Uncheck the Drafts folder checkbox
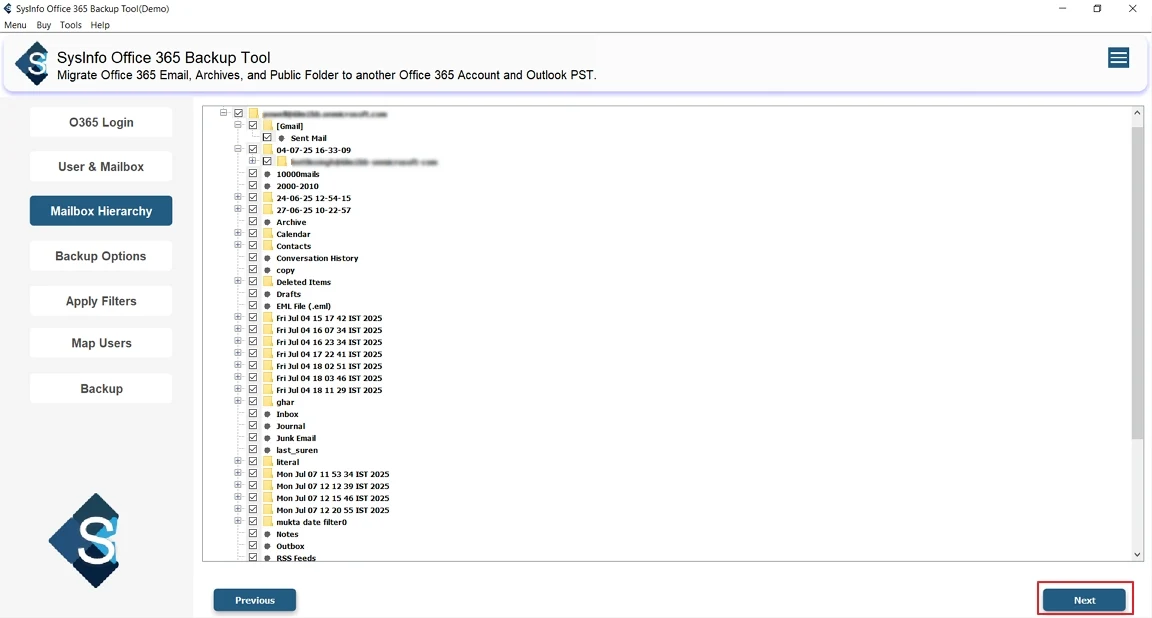The image size is (1152, 618). [x=253, y=294]
